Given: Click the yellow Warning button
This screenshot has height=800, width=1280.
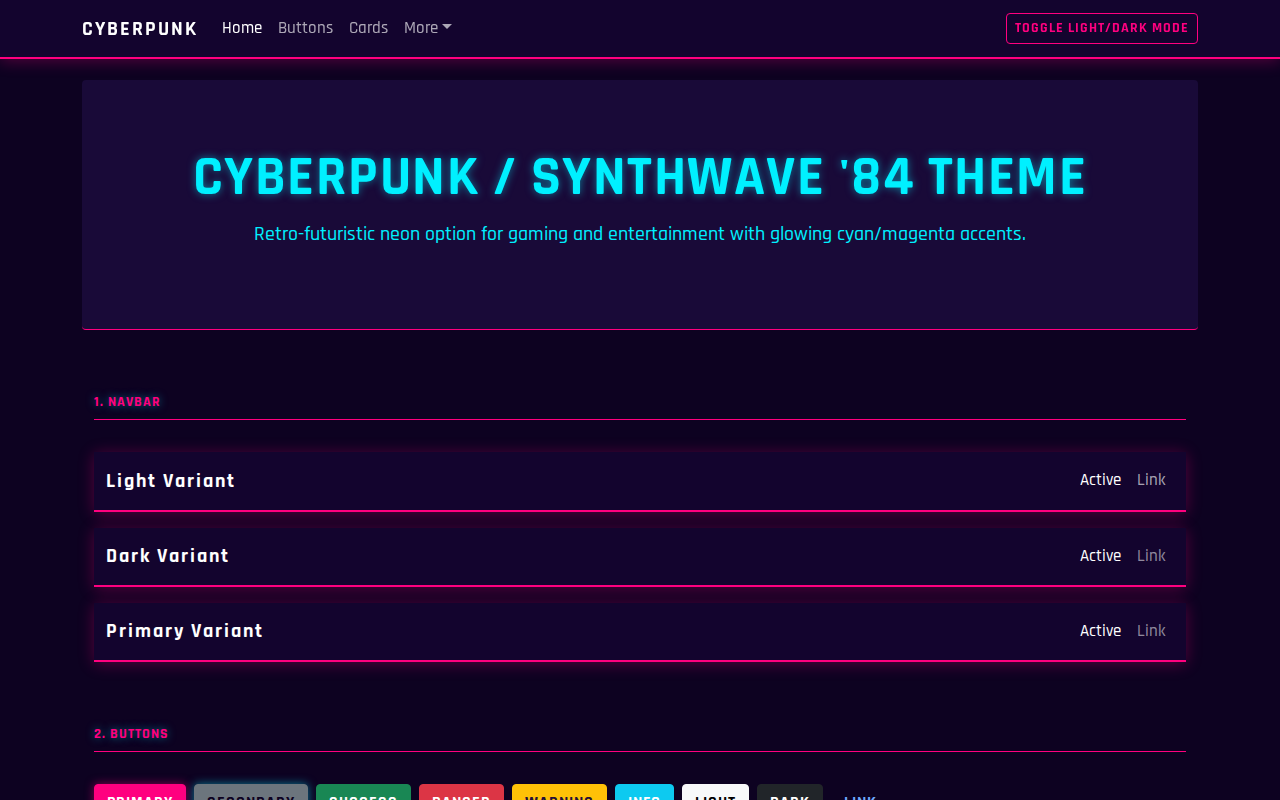Looking at the screenshot, I should click(559, 792).
